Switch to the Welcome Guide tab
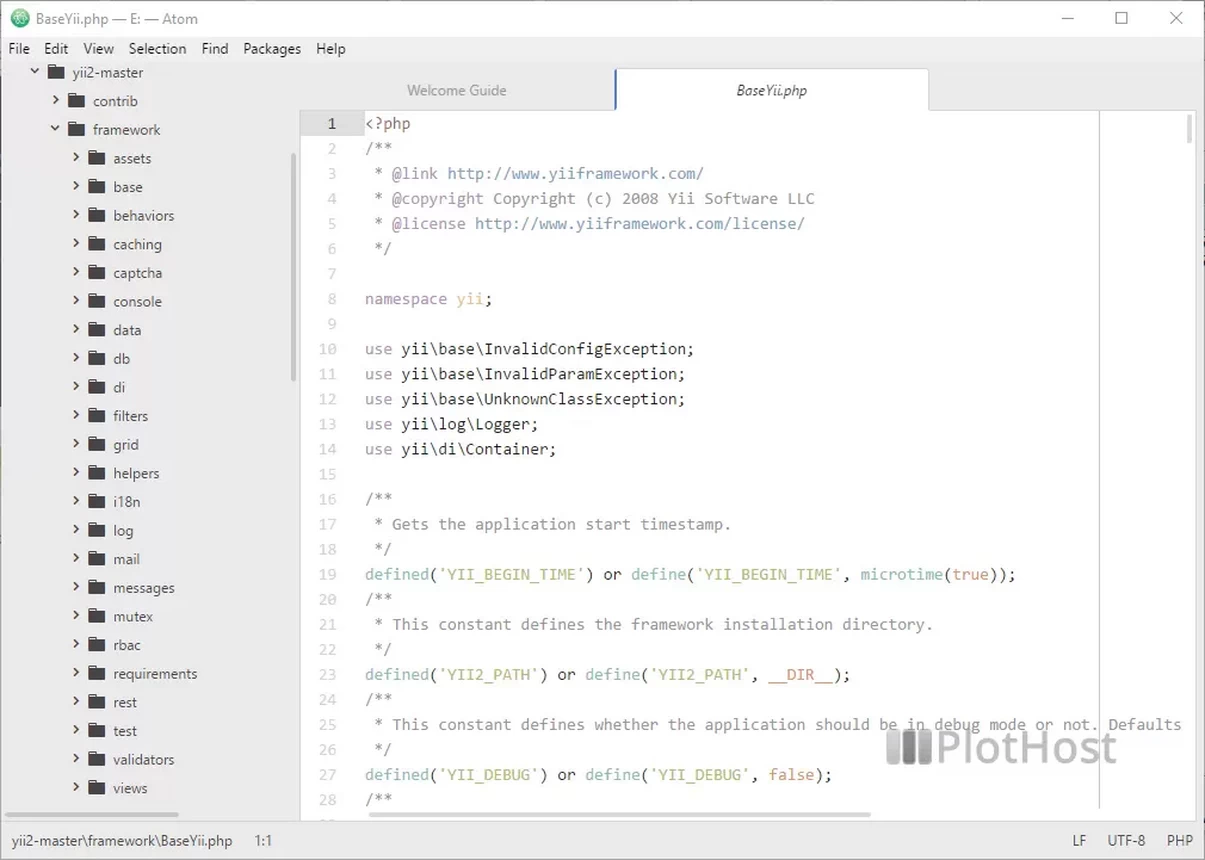The width and height of the screenshot is (1205, 860). [x=457, y=90]
